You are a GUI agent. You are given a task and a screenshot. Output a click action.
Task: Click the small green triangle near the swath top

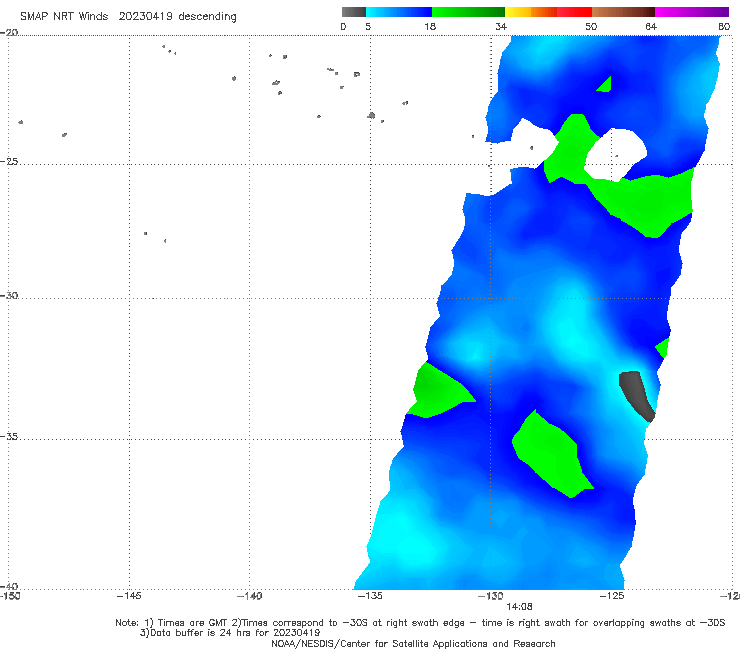click(x=605, y=84)
